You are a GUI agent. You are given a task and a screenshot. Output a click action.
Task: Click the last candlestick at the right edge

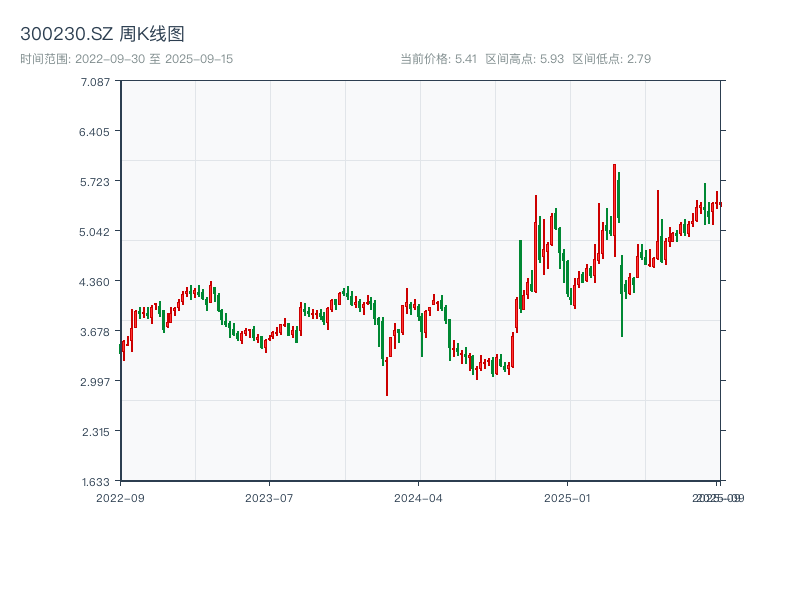click(720, 204)
